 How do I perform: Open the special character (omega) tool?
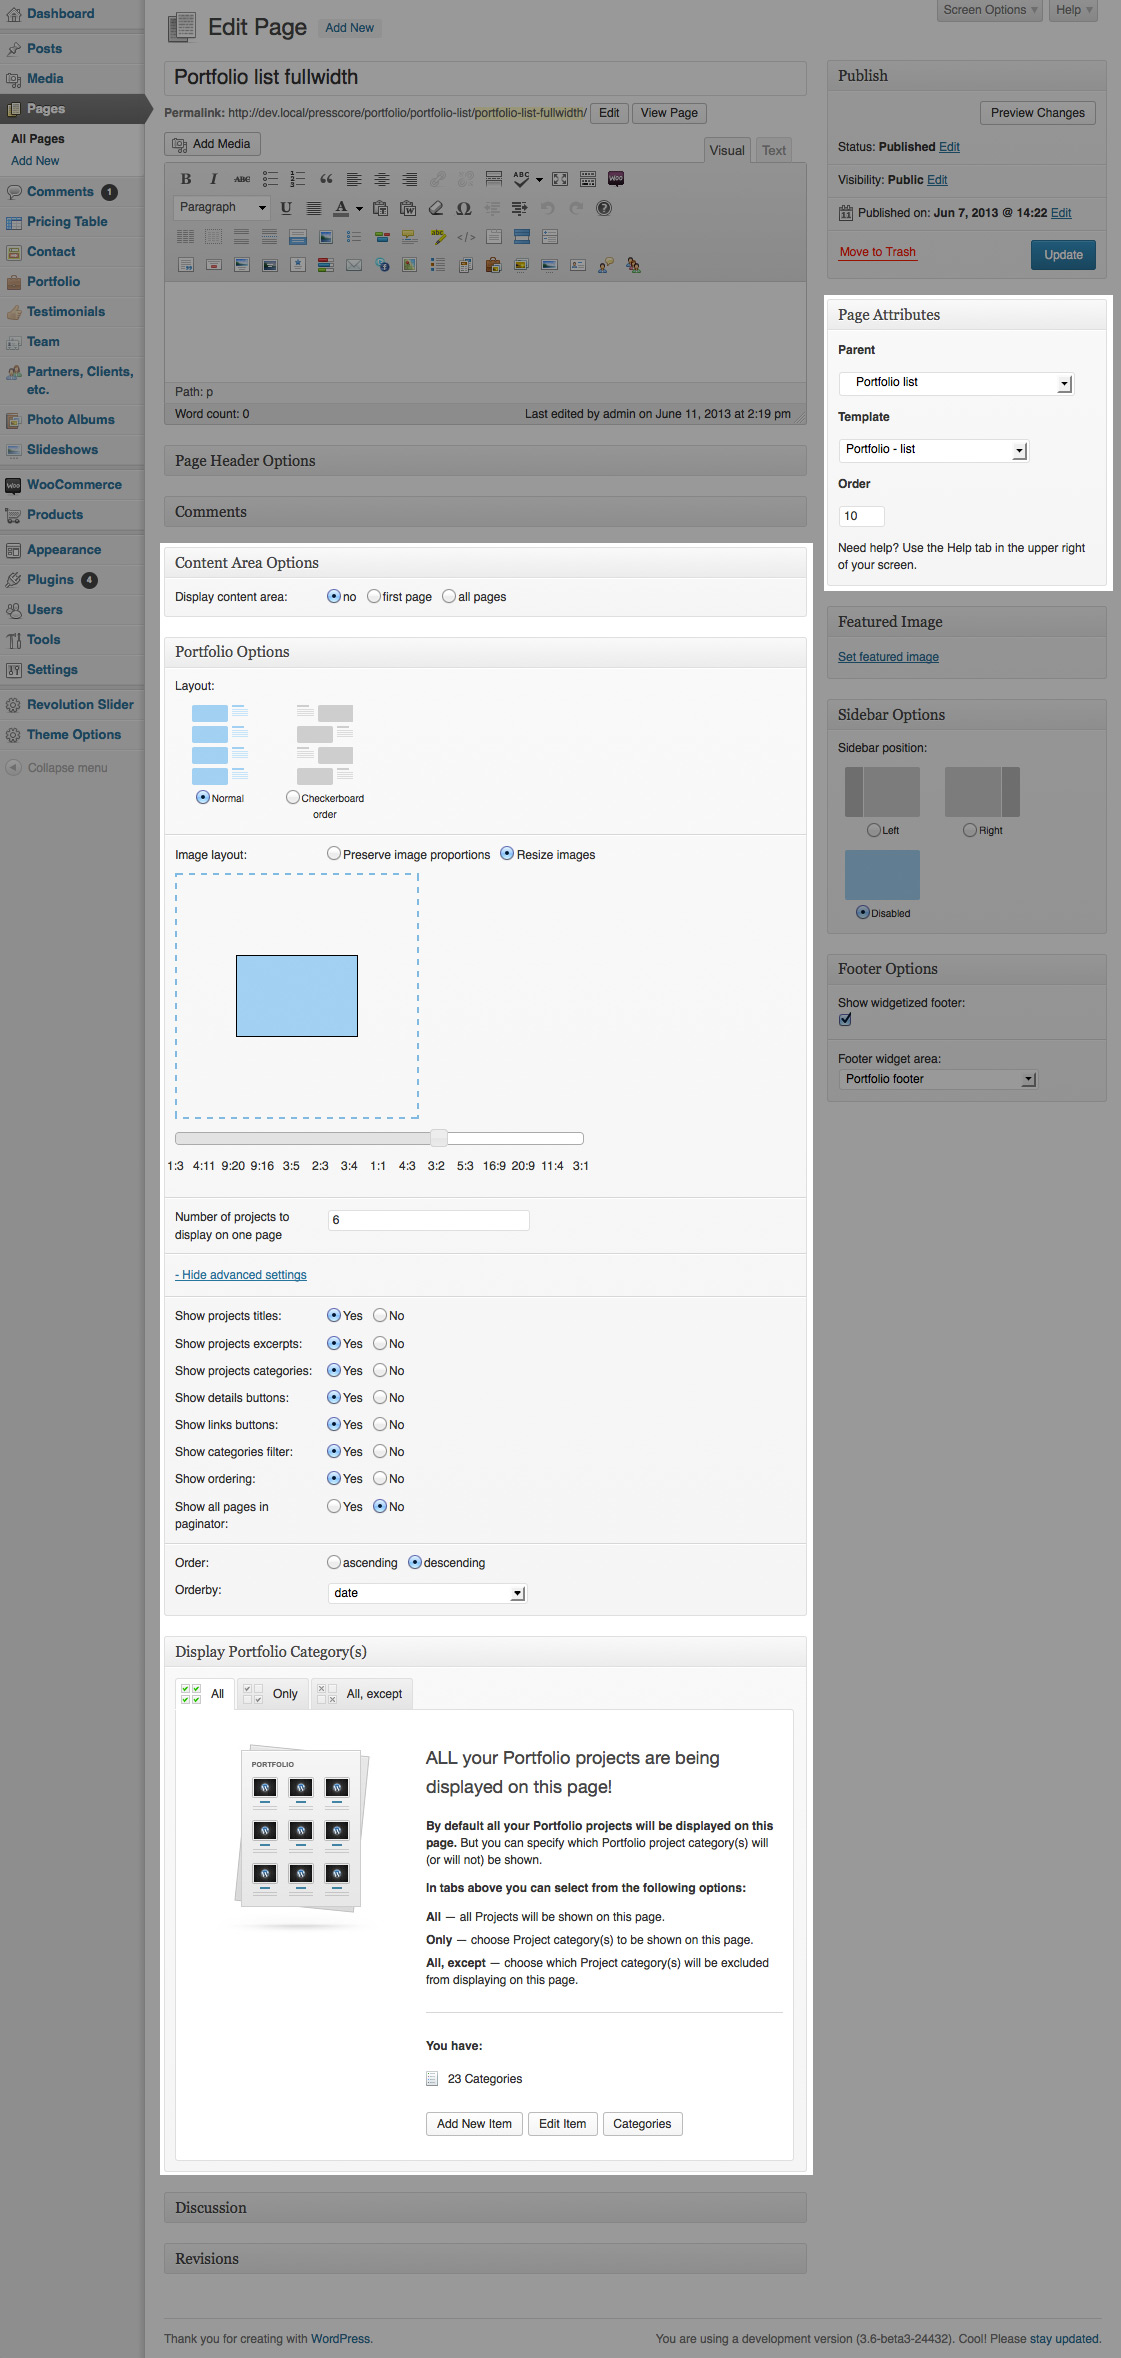click(x=463, y=208)
